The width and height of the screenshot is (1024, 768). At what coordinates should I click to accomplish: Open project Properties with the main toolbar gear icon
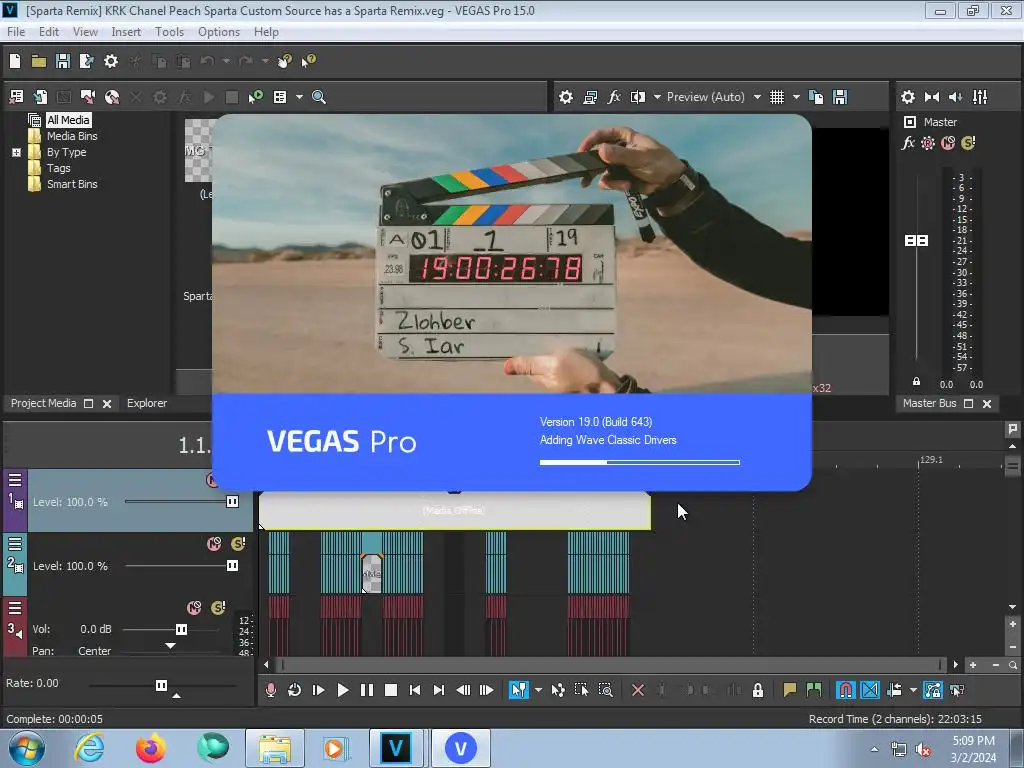point(111,61)
